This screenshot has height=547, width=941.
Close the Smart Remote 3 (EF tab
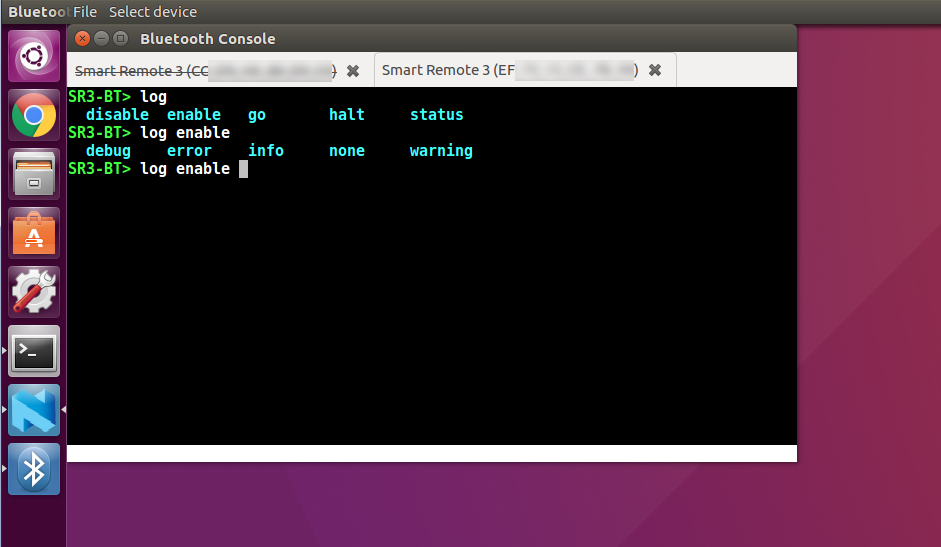click(655, 70)
